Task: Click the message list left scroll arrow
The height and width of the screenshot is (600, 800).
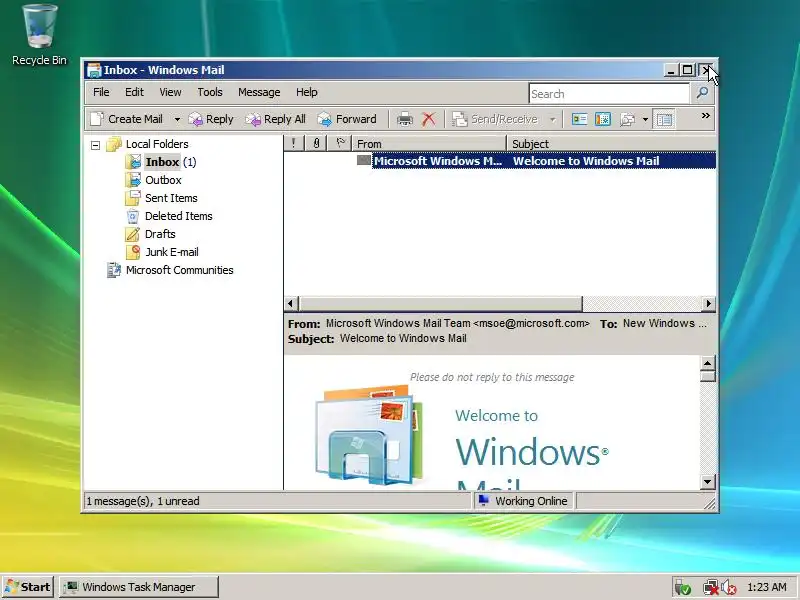Action: (x=291, y=304)
